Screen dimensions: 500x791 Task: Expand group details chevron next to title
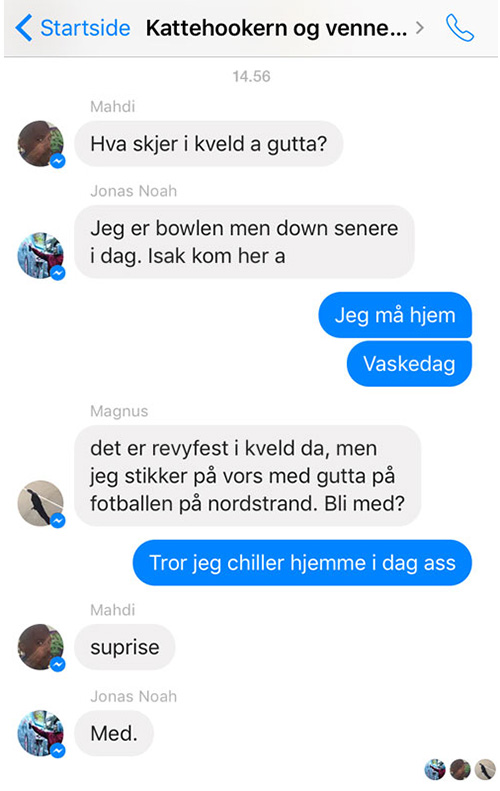click(x=420, y=28)
